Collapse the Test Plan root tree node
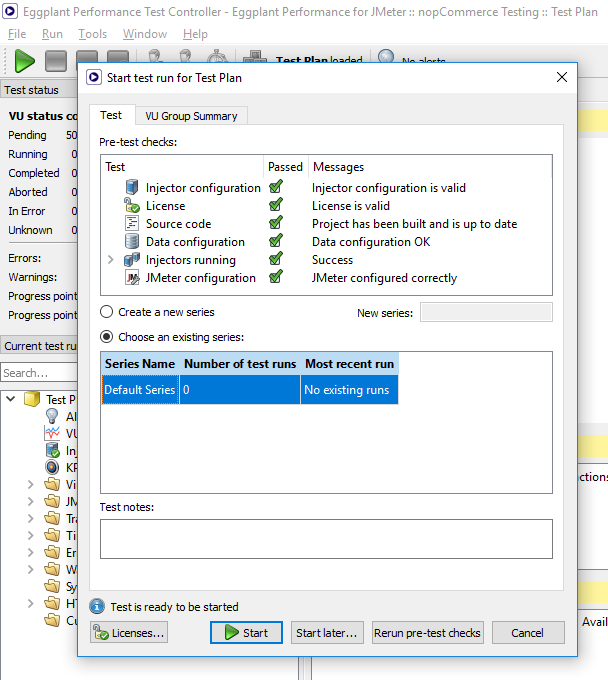Image resolution: width=608 pixels, height=680 pixels. (11, 399)
